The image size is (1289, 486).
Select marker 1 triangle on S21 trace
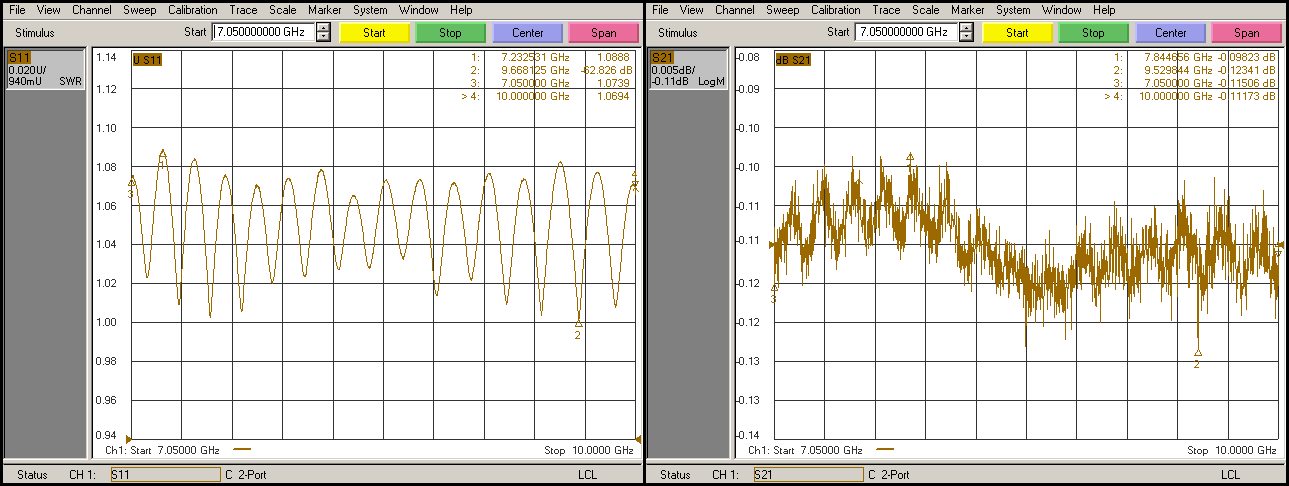click(910, 156)
